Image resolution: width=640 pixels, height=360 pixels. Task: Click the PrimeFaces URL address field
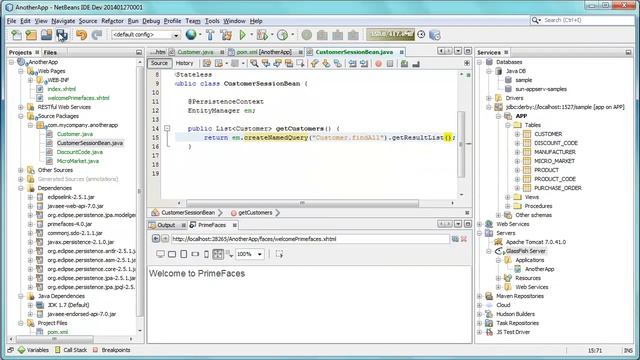pyautogui.click(x=310, y=239)
